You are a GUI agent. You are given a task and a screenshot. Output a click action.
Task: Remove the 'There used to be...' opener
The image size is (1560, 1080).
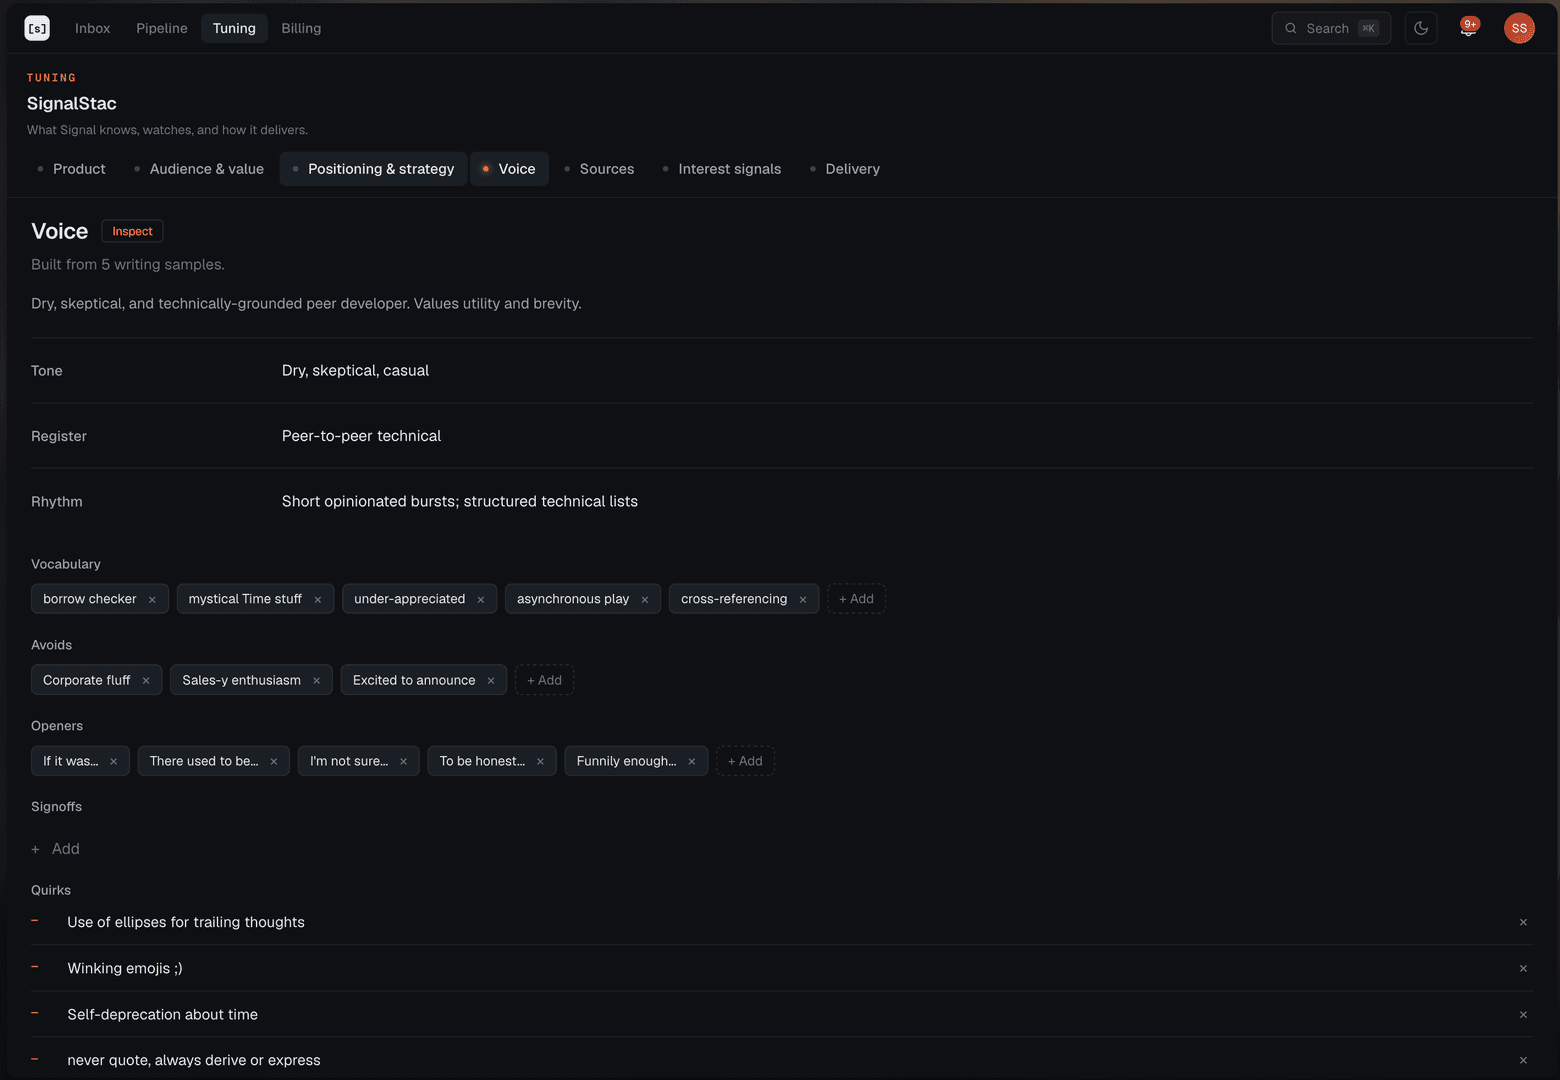[x=274, y=762]
